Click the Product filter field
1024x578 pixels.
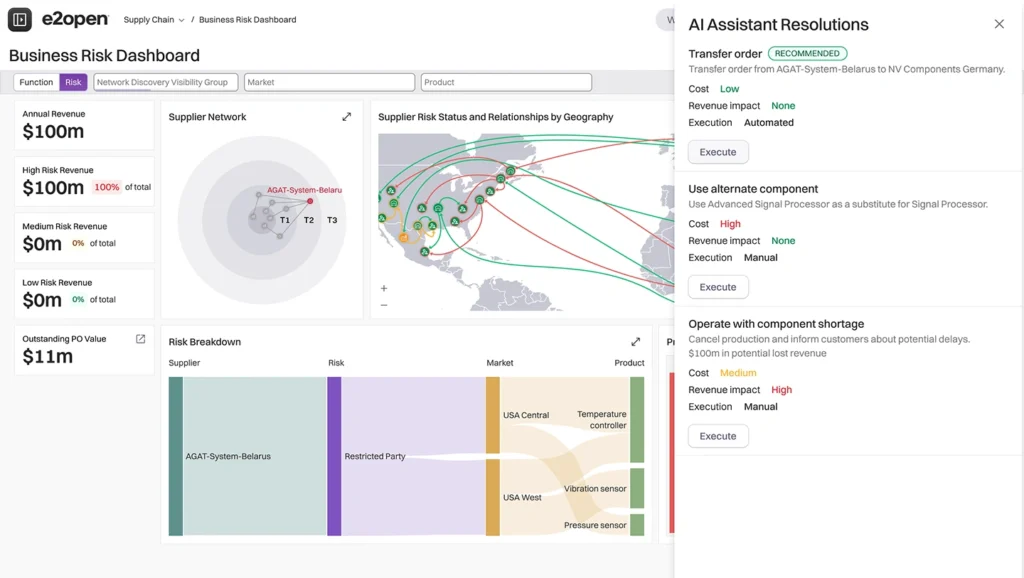pyautogui.click(x=506, y=82)
